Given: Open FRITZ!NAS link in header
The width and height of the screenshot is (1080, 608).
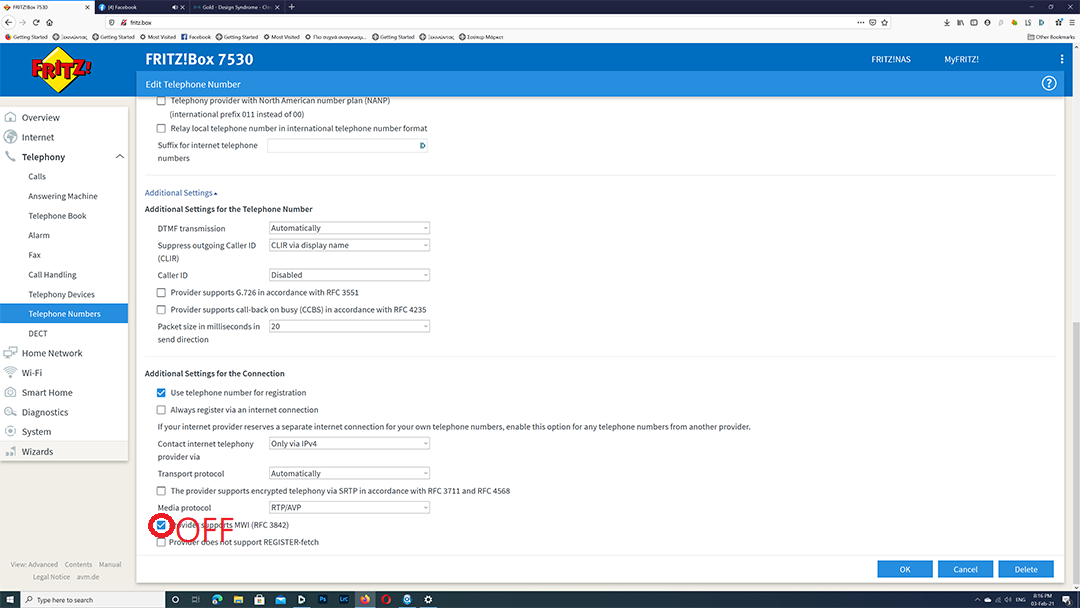Looking at the screenshot, I should pos(891,59).
